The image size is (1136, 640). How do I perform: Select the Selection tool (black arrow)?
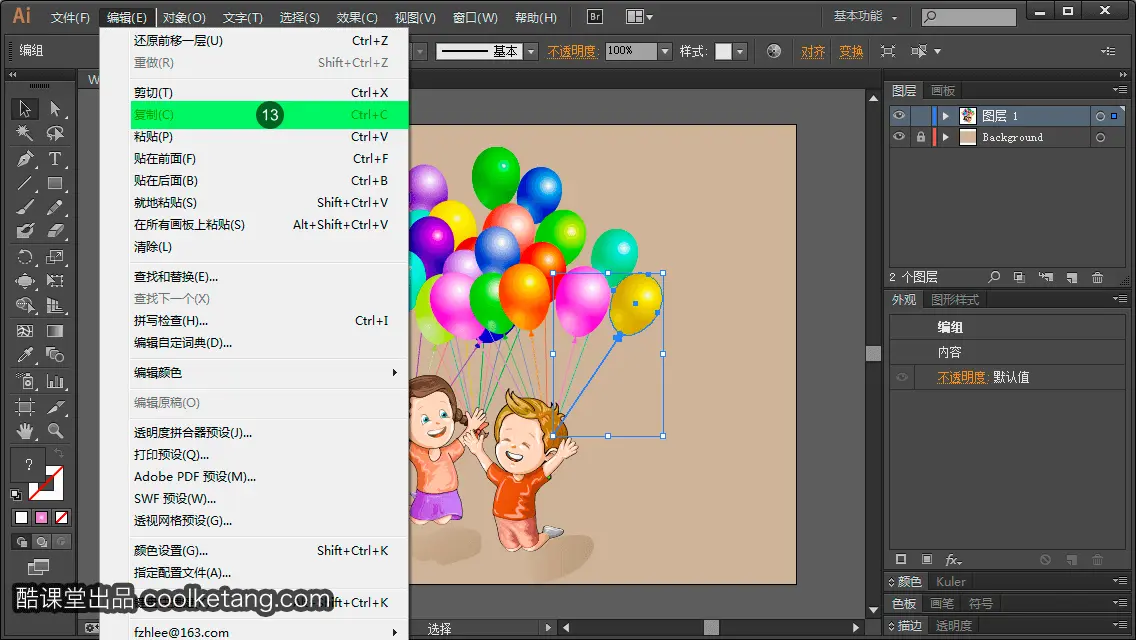point(25,109)
